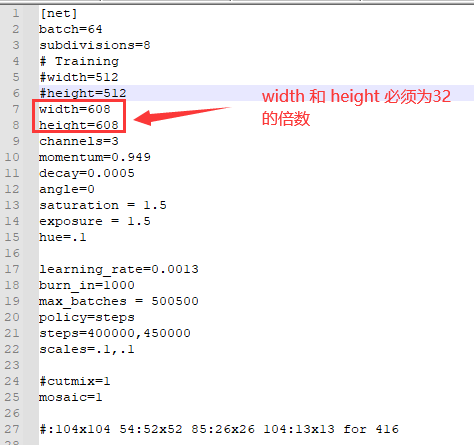Click the 'angle=0' line
474x445 pixels.
[67, 189]
